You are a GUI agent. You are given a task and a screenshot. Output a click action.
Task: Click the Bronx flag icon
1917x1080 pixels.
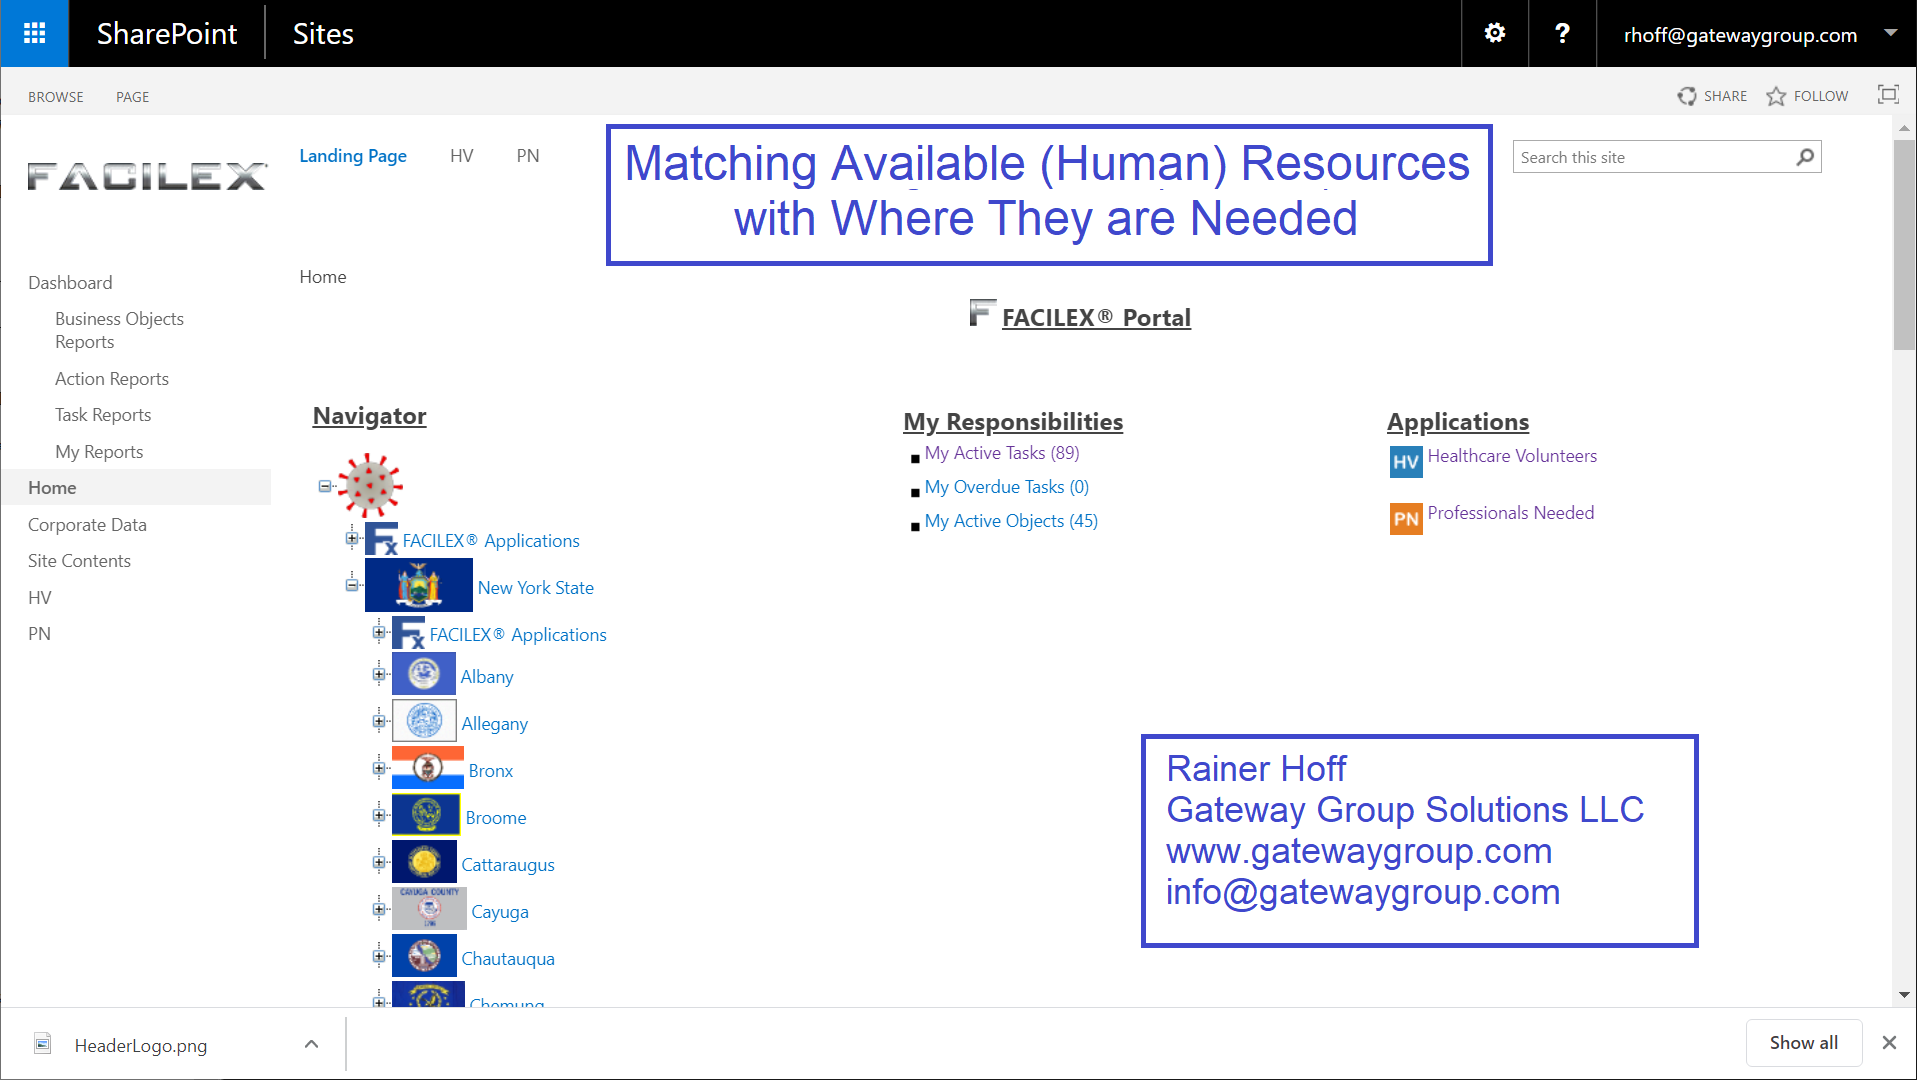pos(428,768)
